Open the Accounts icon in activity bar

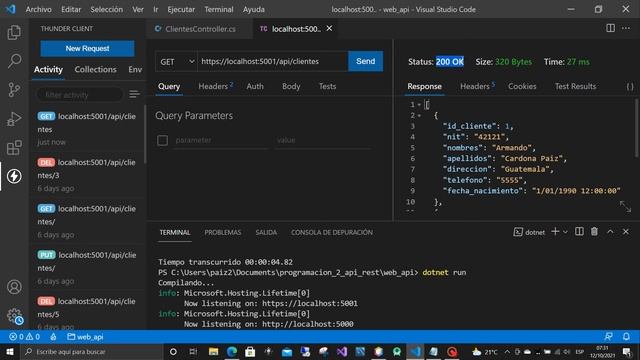point(14,287)
